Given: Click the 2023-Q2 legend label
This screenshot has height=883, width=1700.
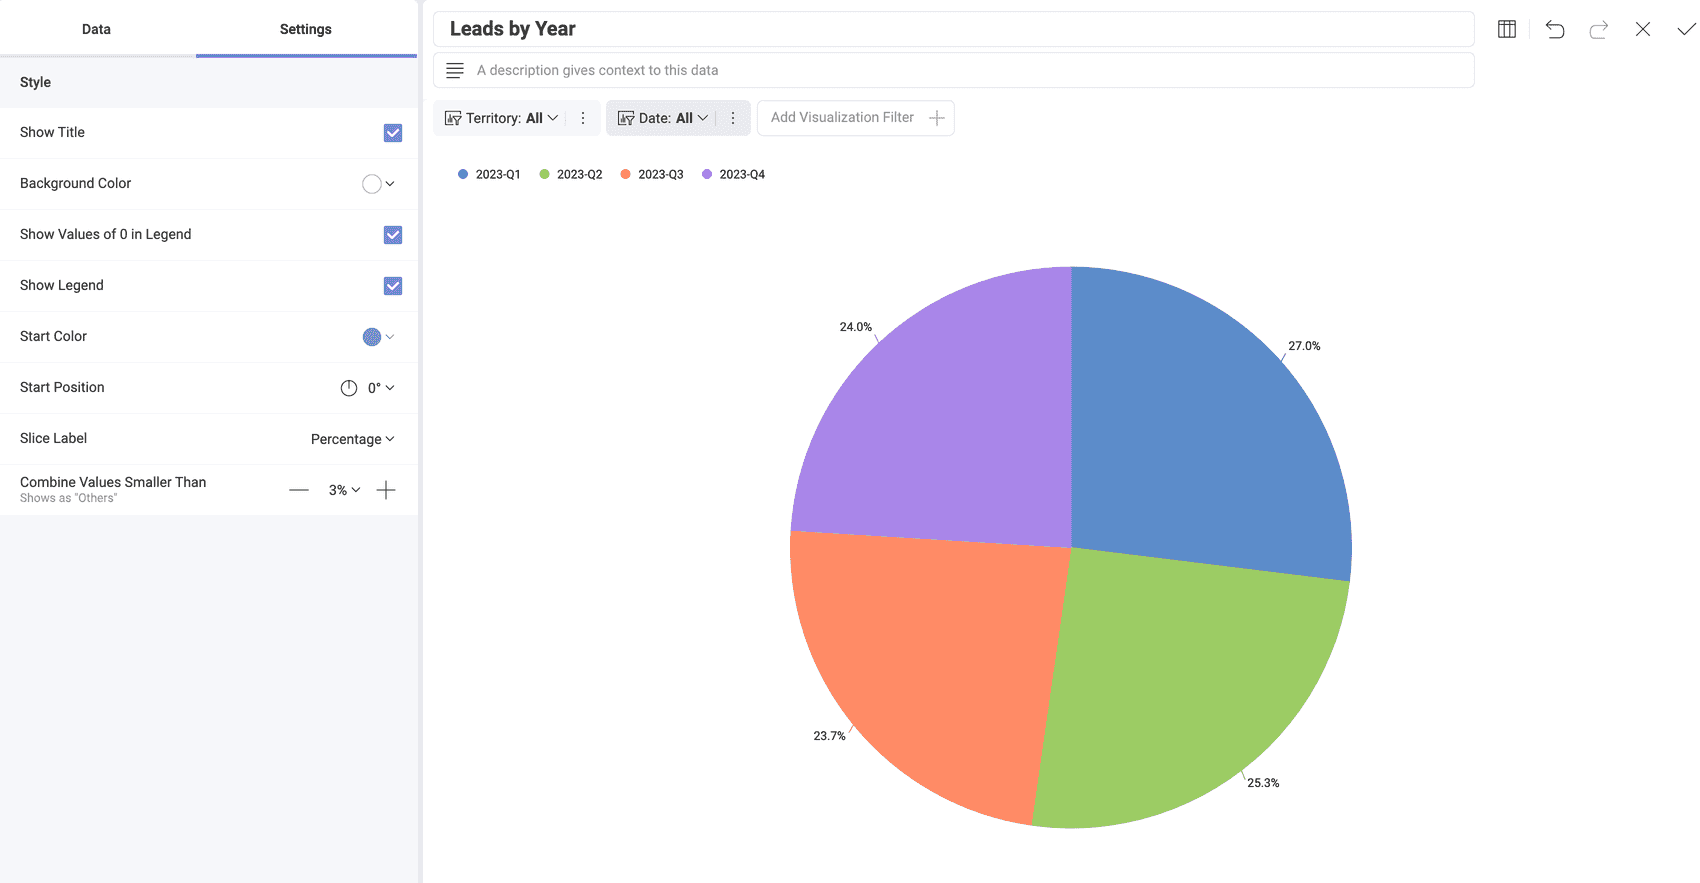Looking at the screenshot, I should click(x=580, y=174).
